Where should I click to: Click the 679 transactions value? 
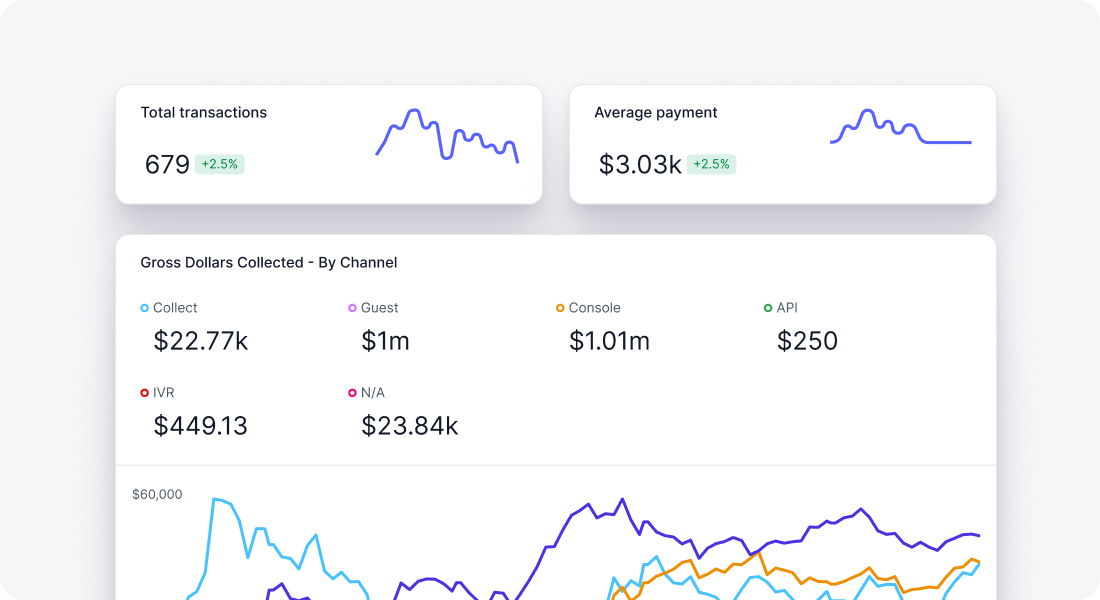[x=167, y=164]
